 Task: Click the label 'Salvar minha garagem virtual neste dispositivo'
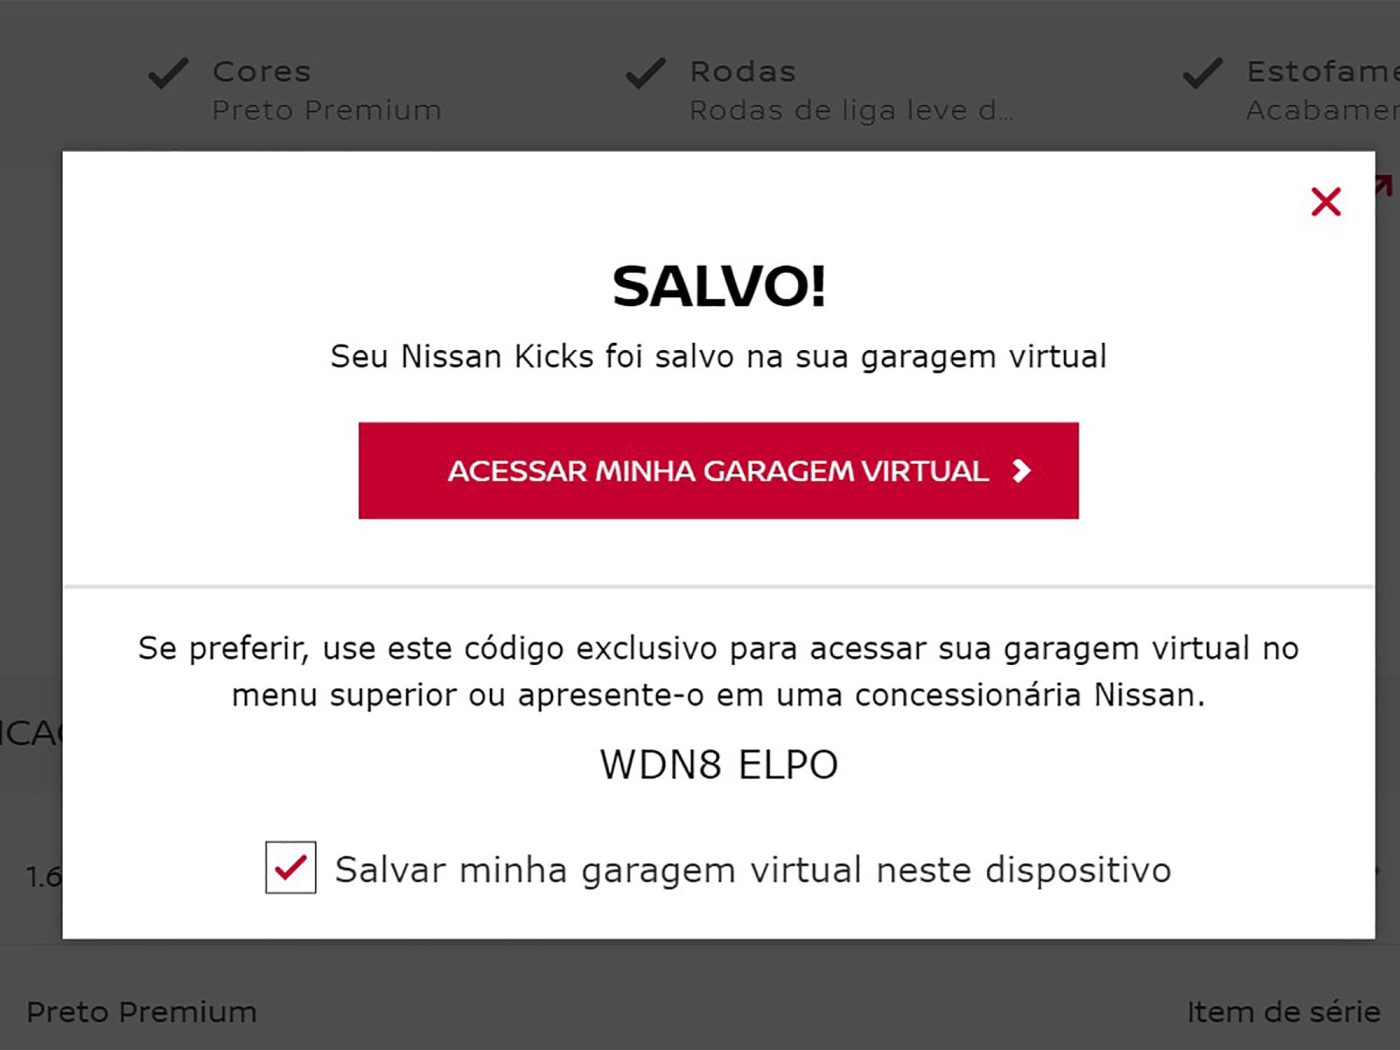click(752, 870)
